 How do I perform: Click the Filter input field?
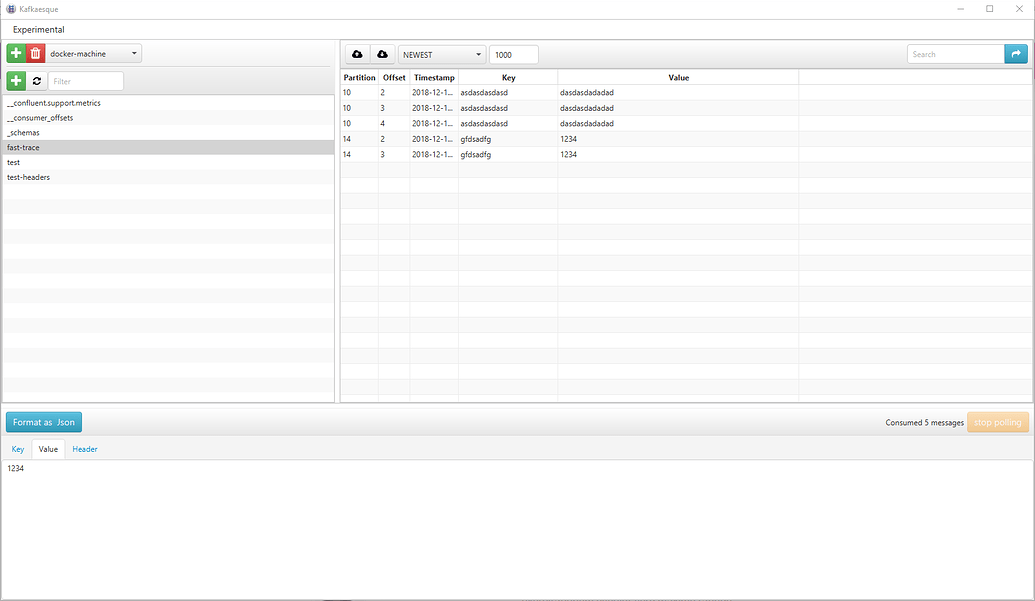point(85,80)
